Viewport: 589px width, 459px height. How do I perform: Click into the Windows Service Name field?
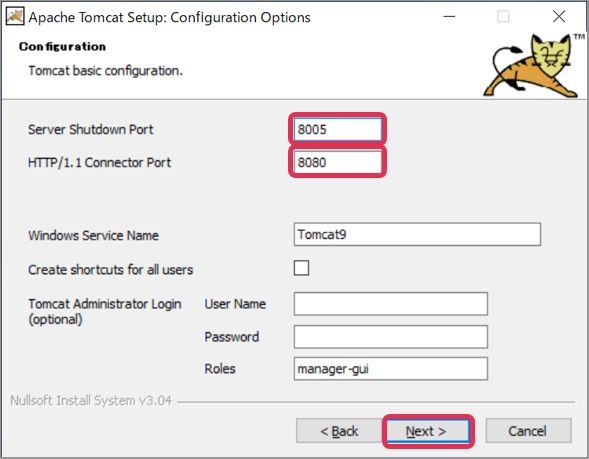pyautogui.click(x=417, y=235)
